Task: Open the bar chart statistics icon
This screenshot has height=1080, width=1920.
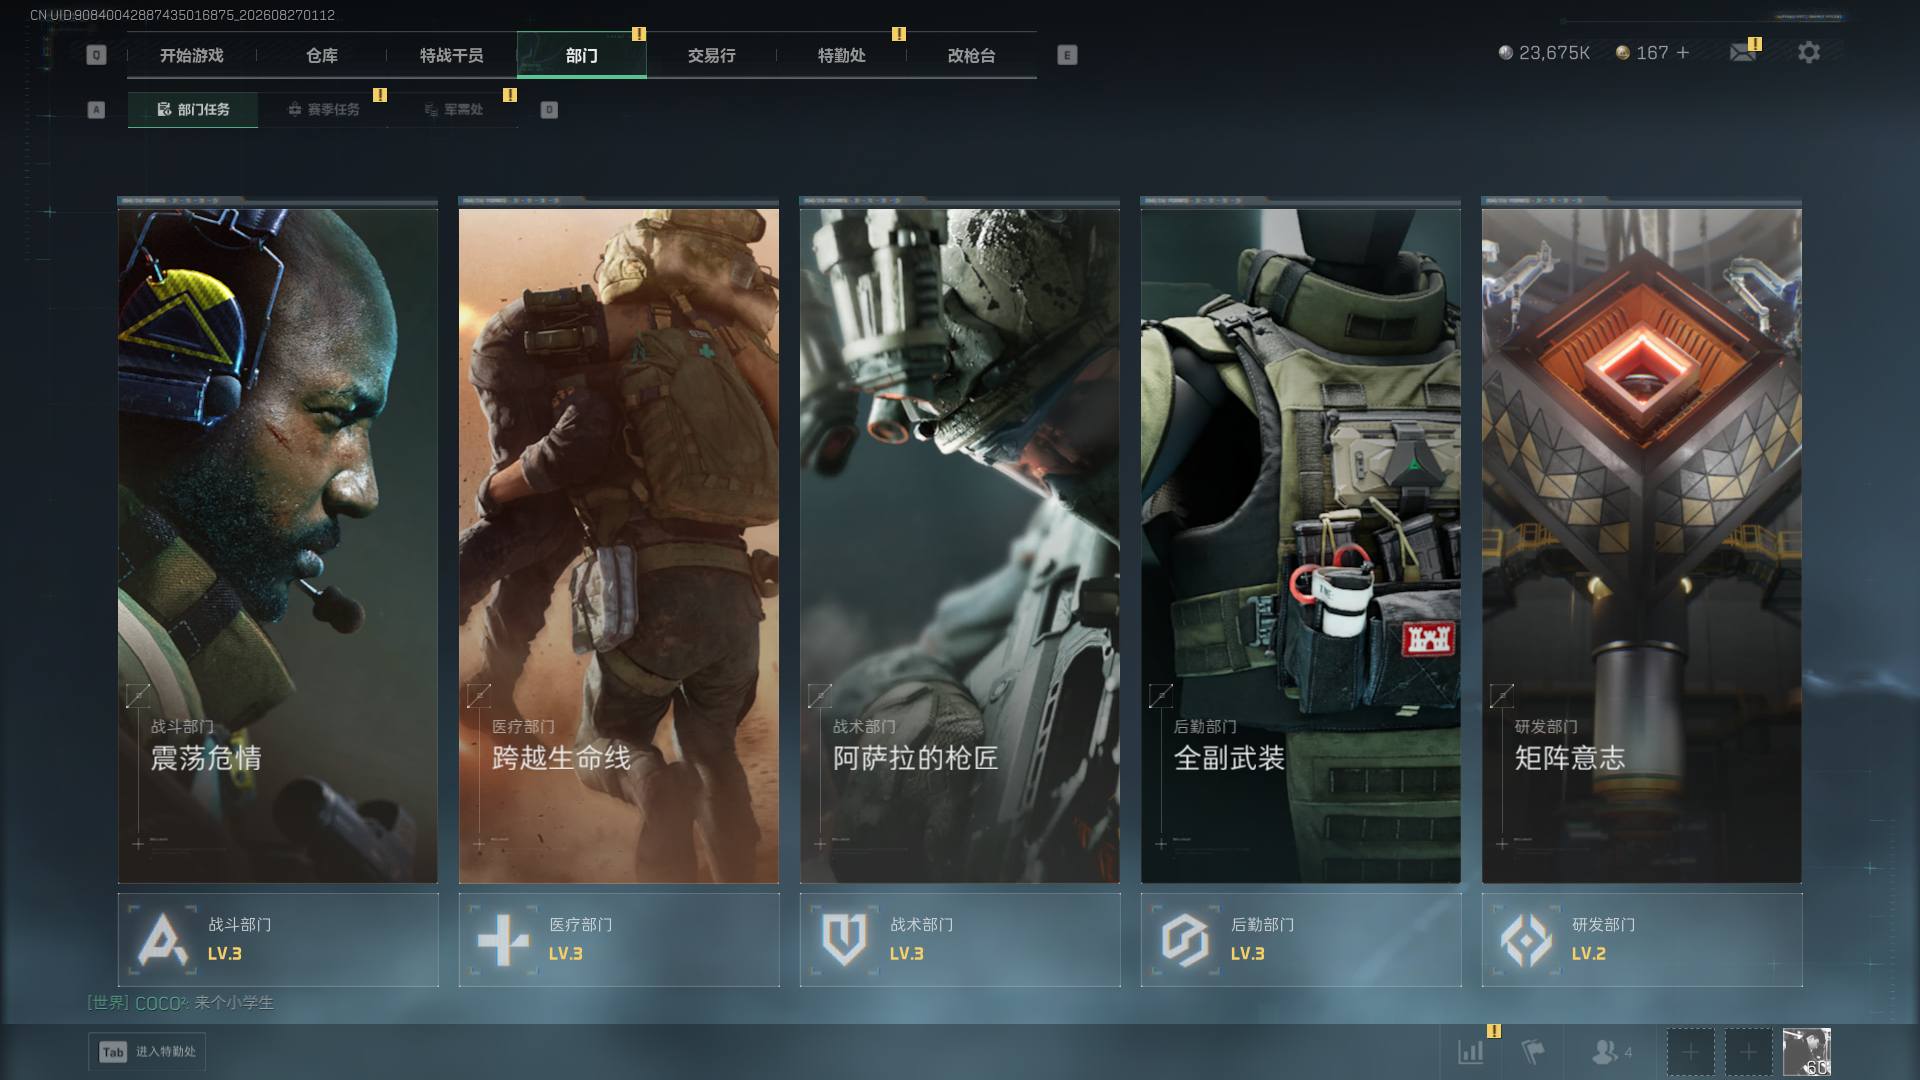Action: (1471, 1051)
